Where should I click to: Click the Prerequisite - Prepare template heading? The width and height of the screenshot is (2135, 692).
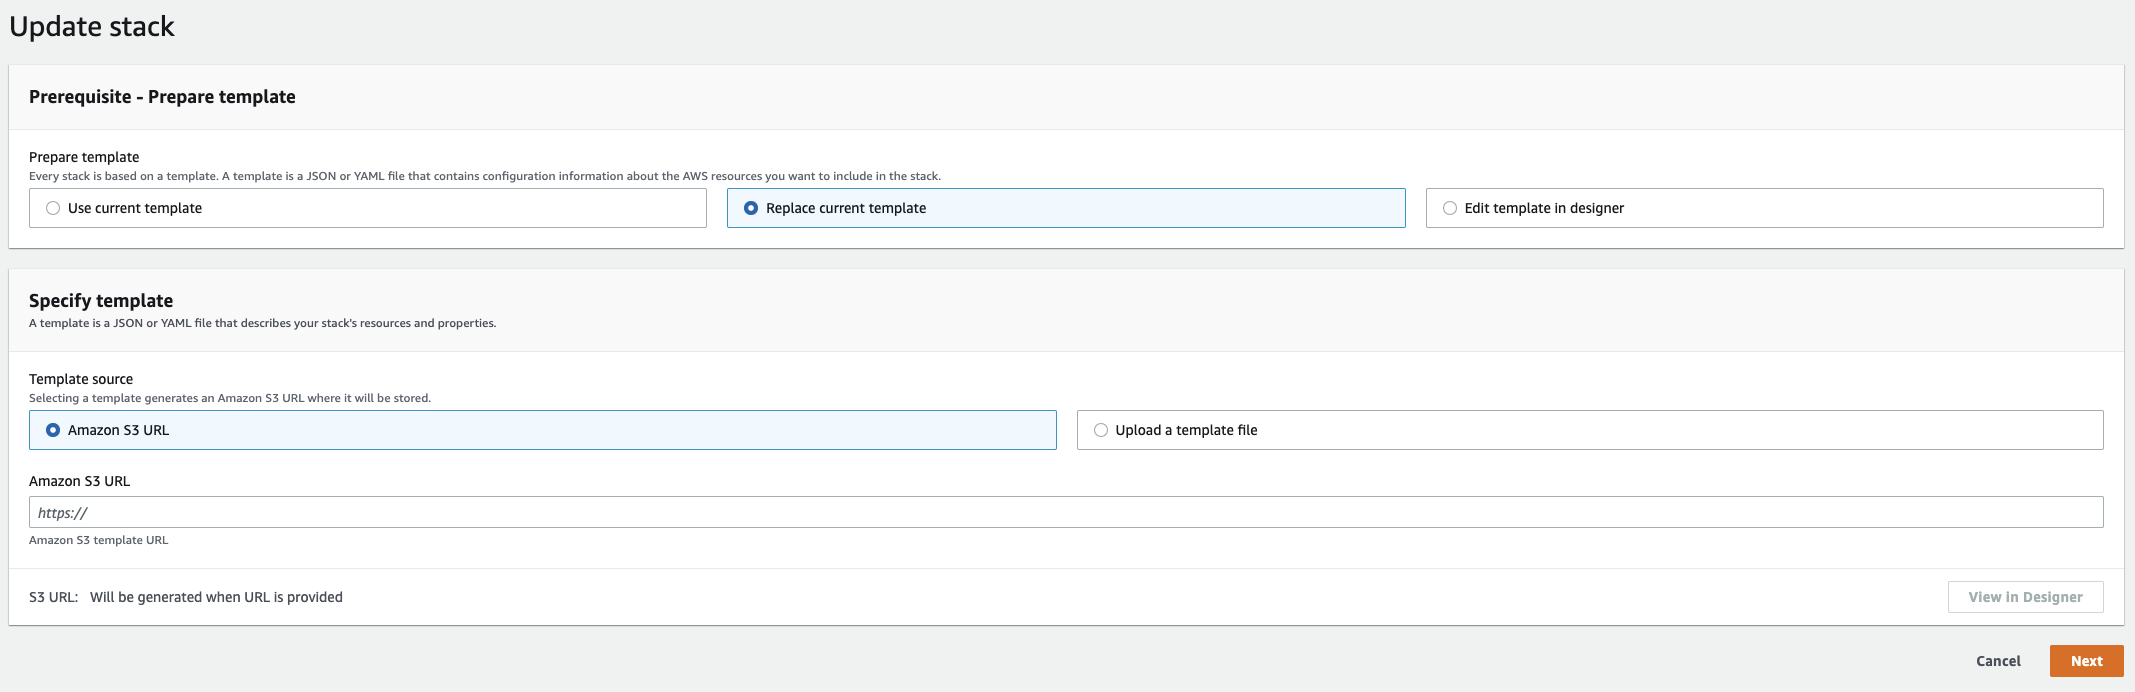pos(162,97)
